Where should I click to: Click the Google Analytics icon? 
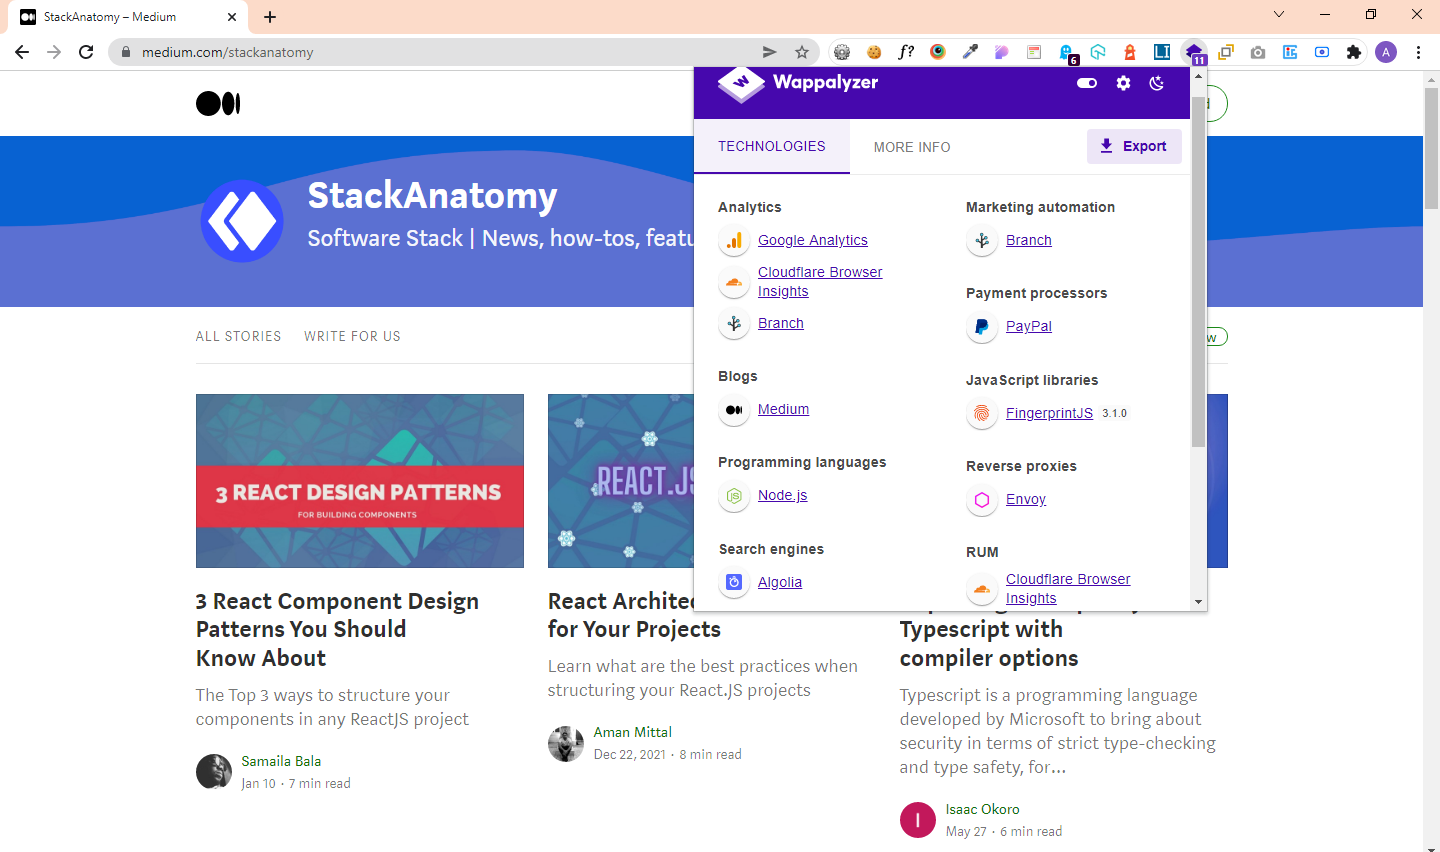click(x=734, y=240)
